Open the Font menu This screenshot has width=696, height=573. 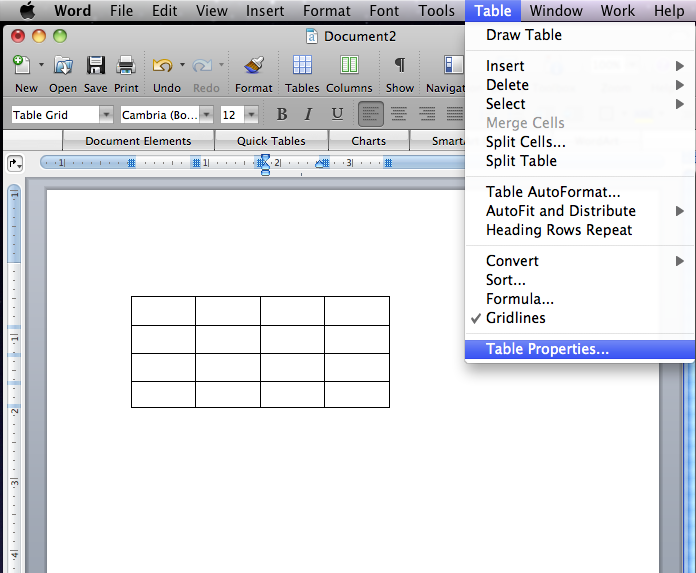point(384,11)
